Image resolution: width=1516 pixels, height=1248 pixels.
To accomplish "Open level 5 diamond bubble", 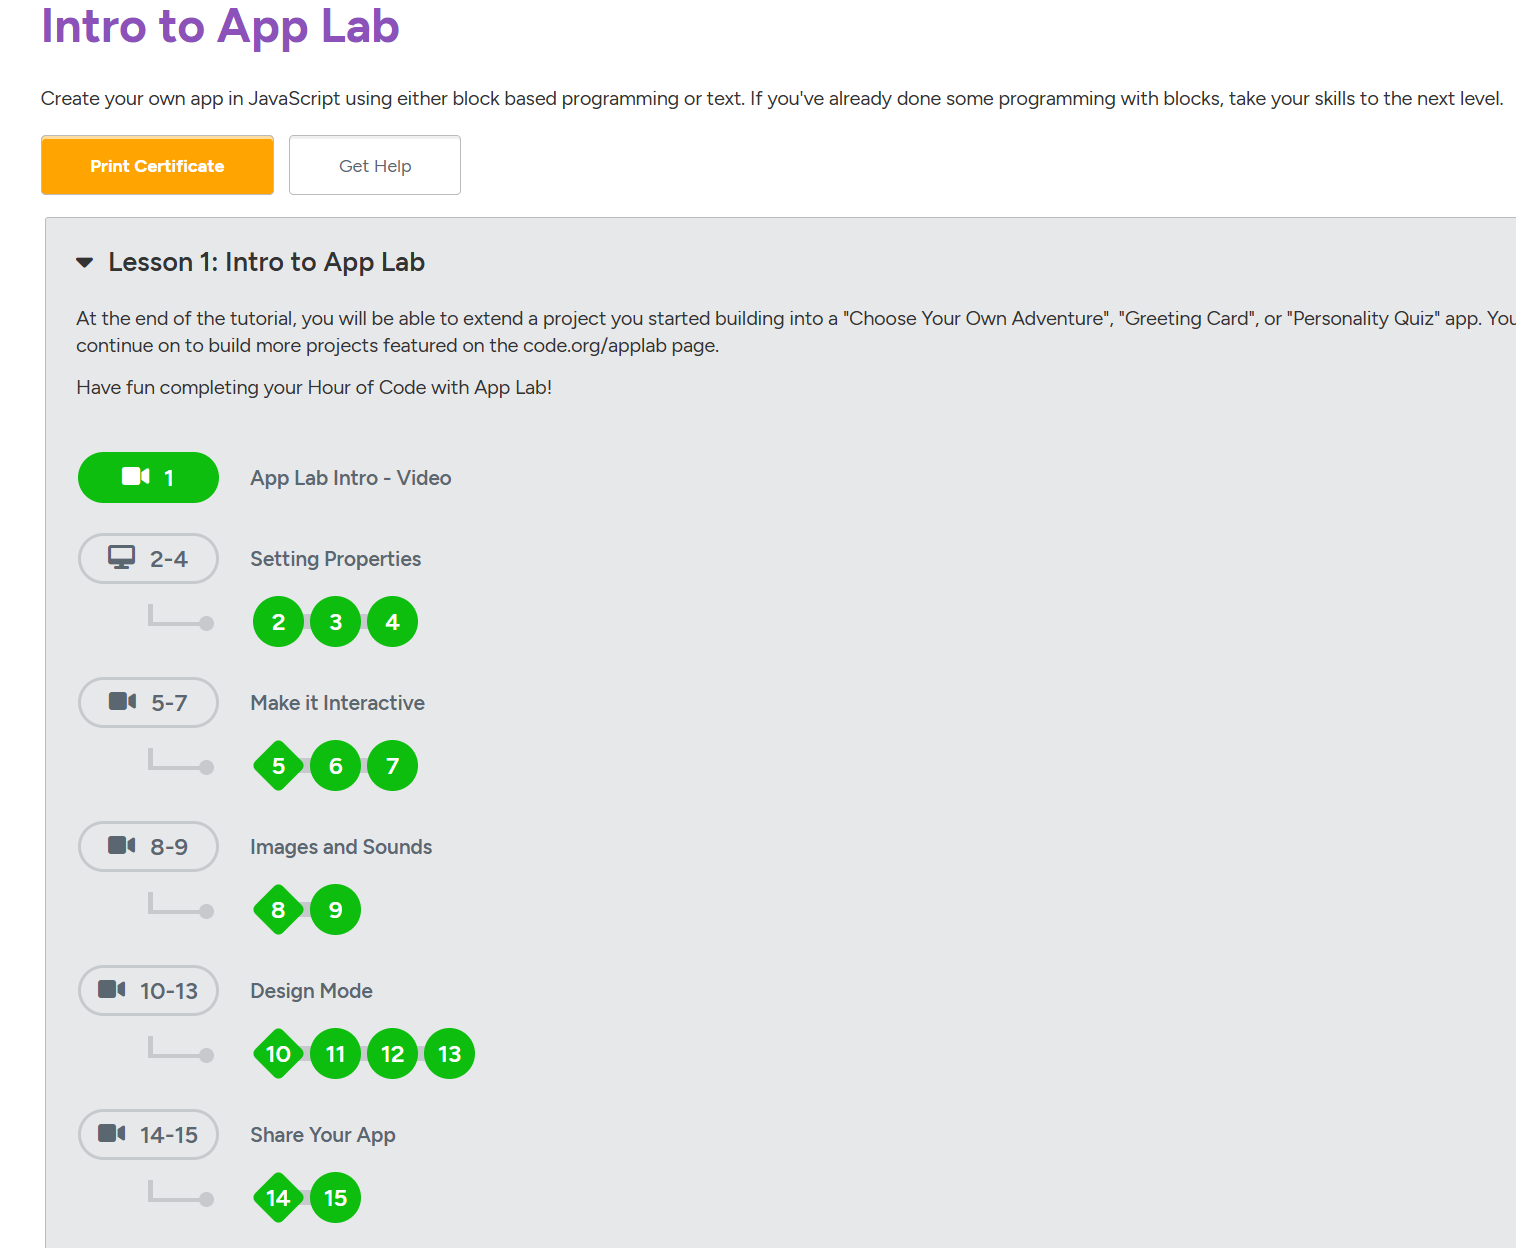I will click(x=279, y=766).
